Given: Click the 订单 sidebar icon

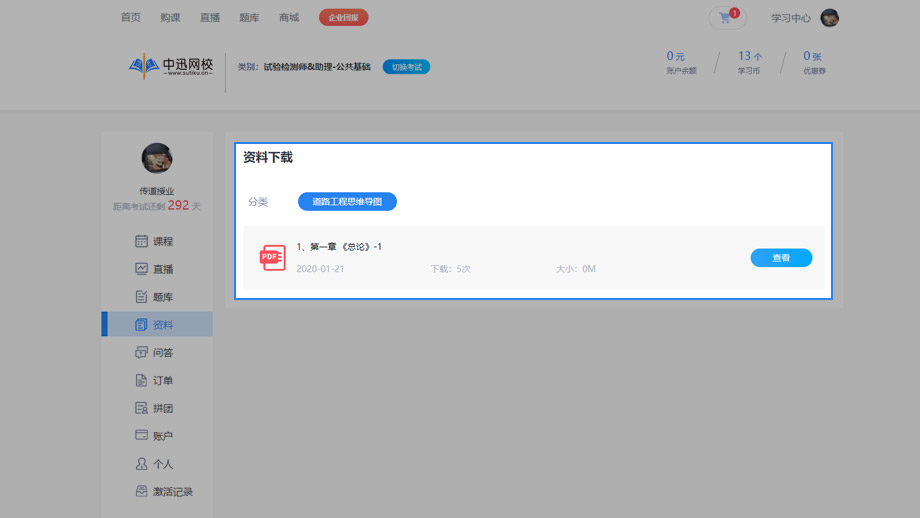Looking at the screenshot, I should click(141, 381).
